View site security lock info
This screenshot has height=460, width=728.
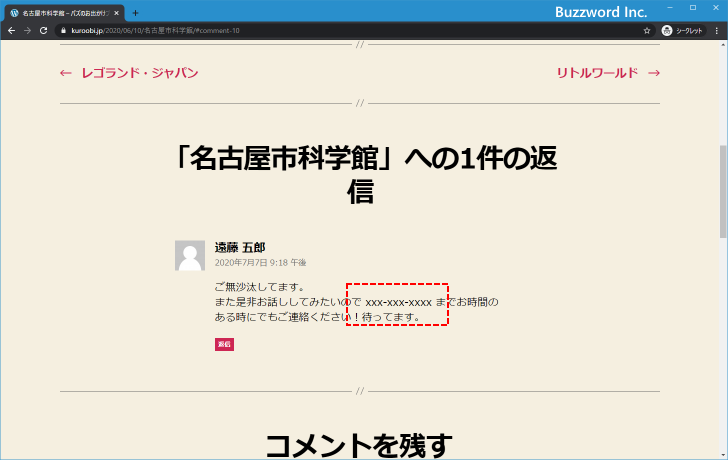(x=64, y=31)
